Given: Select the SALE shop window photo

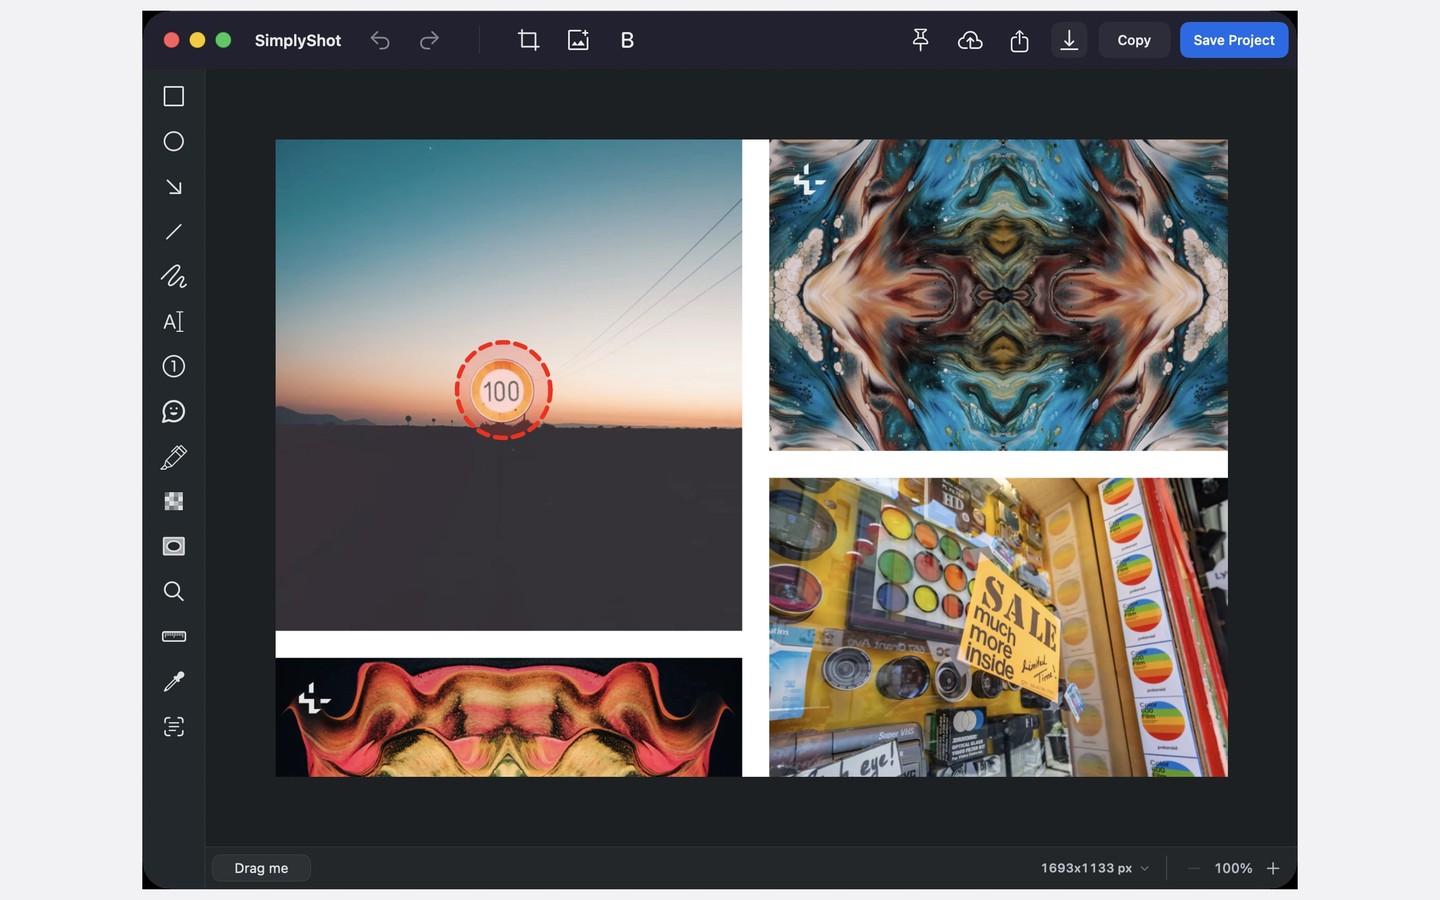Looking at the screenshot, I should [998, 627].
